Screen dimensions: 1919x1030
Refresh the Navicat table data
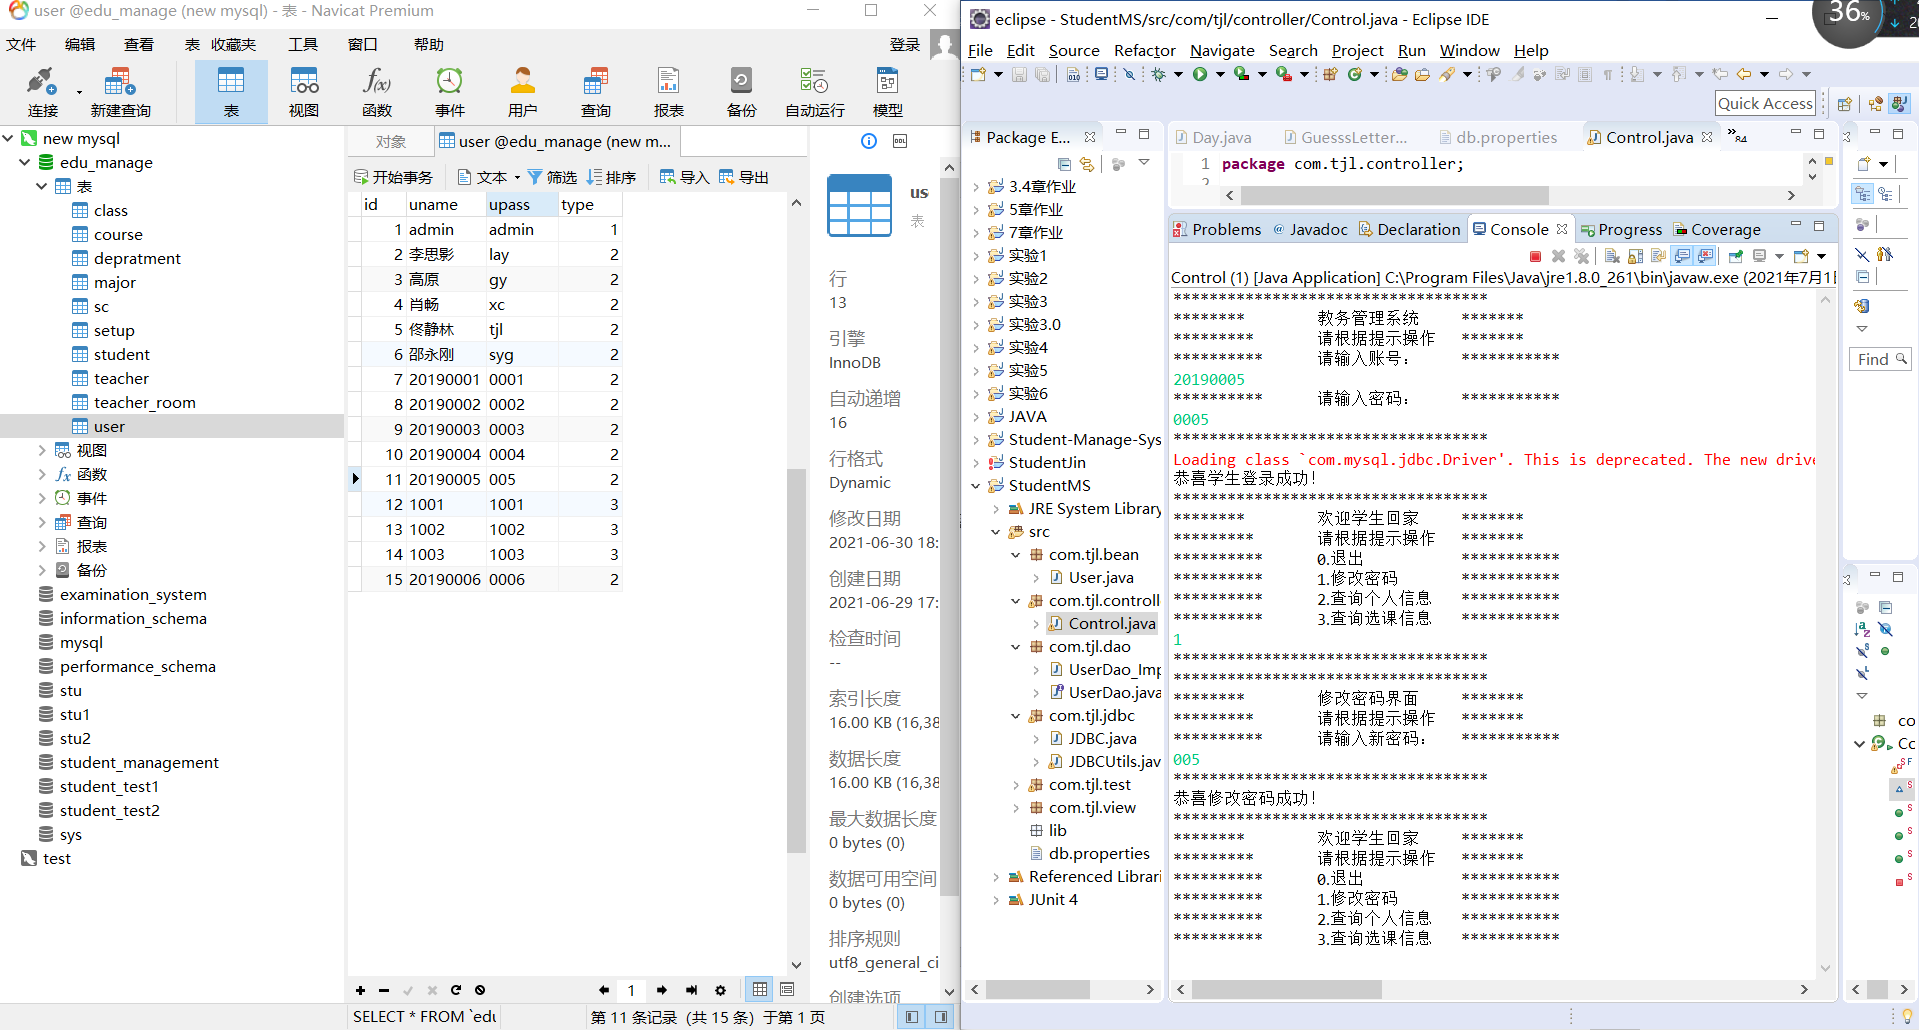(x=456, y=990)
